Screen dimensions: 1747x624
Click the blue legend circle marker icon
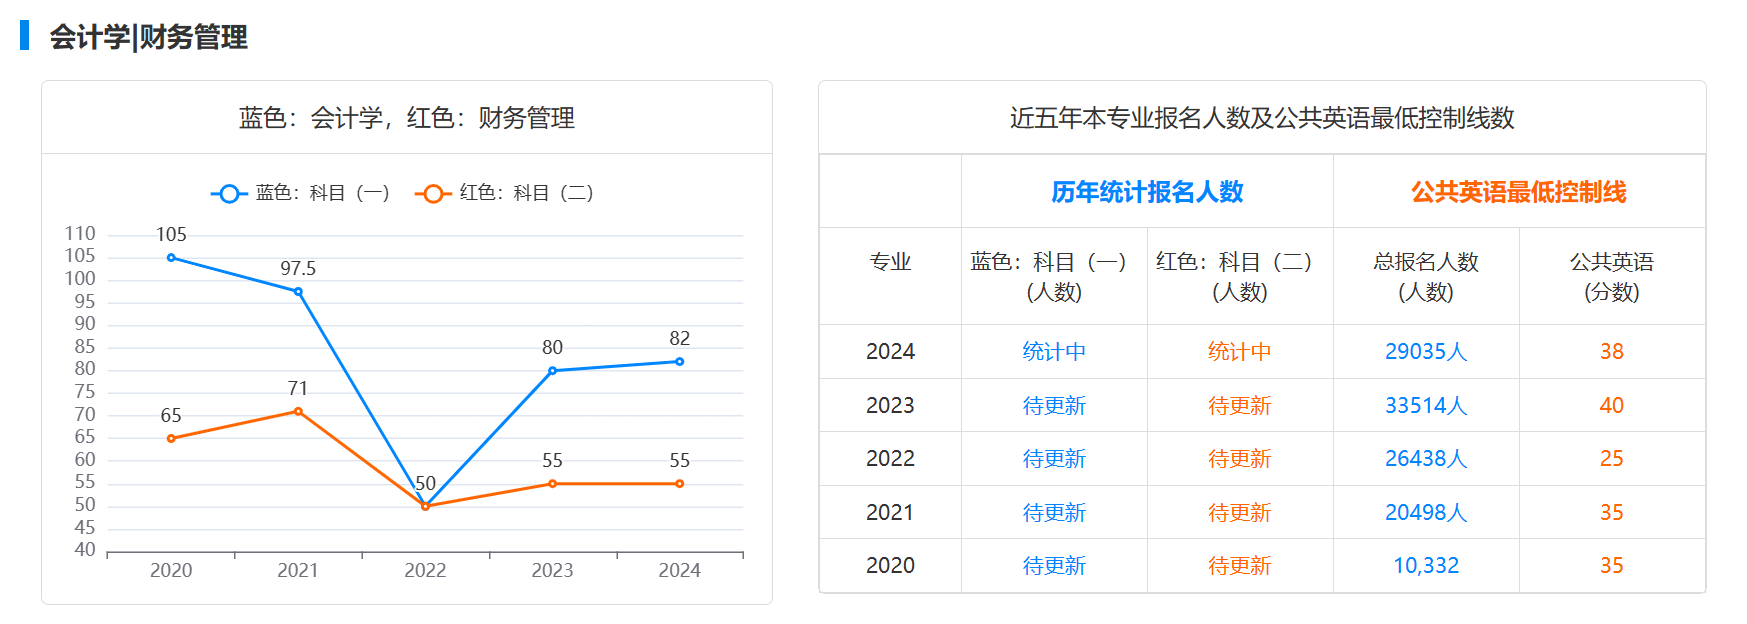(229, 194)
